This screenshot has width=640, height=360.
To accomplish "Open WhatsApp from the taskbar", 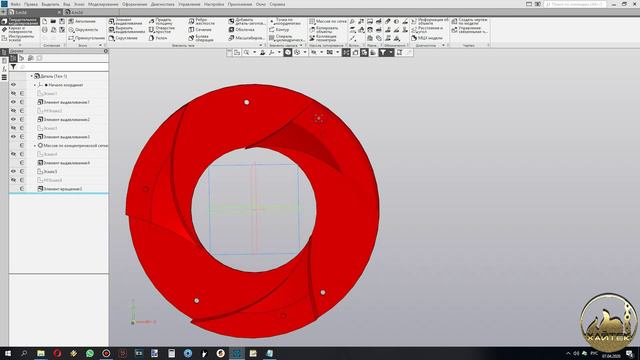I will click(90, 353).
